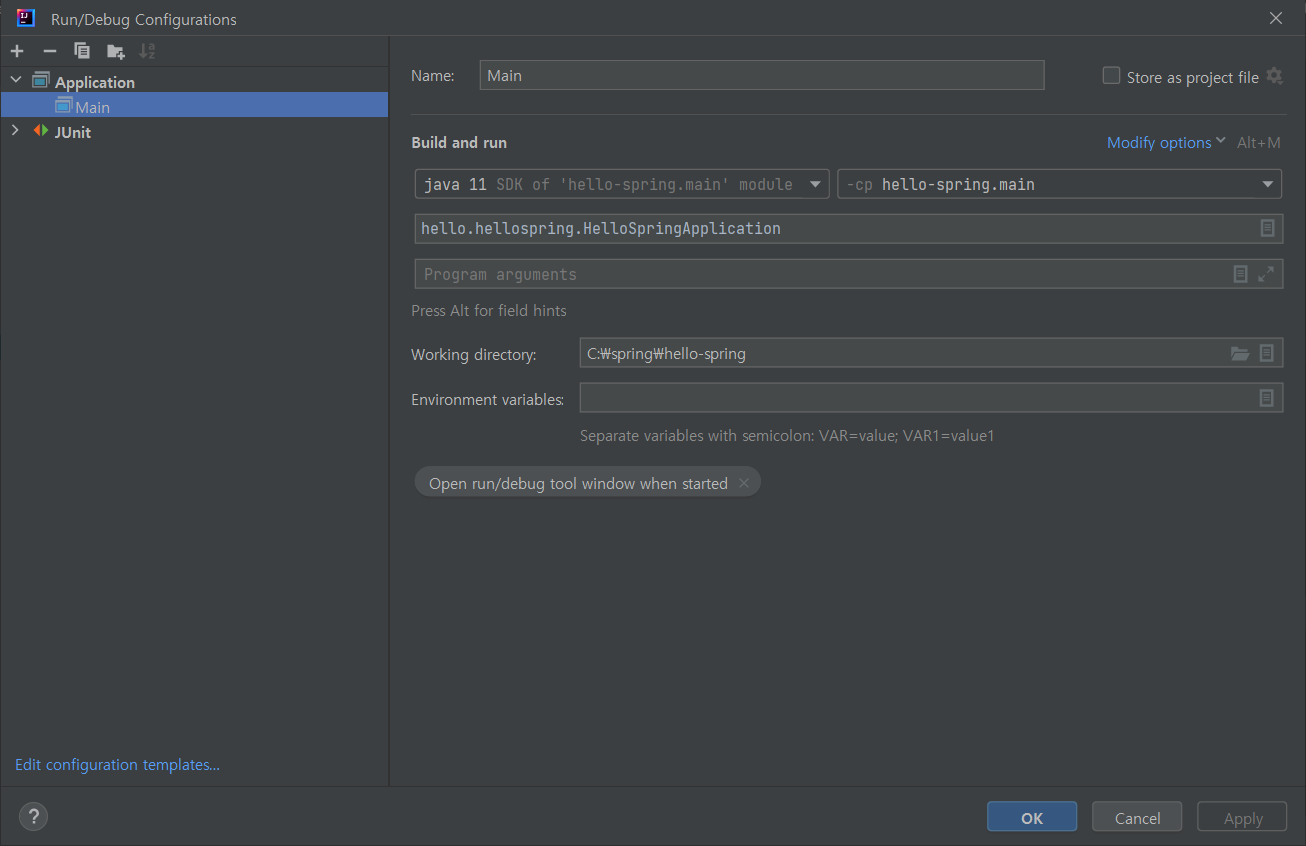Click the Application folder icon in the tree

pos(41,81)
